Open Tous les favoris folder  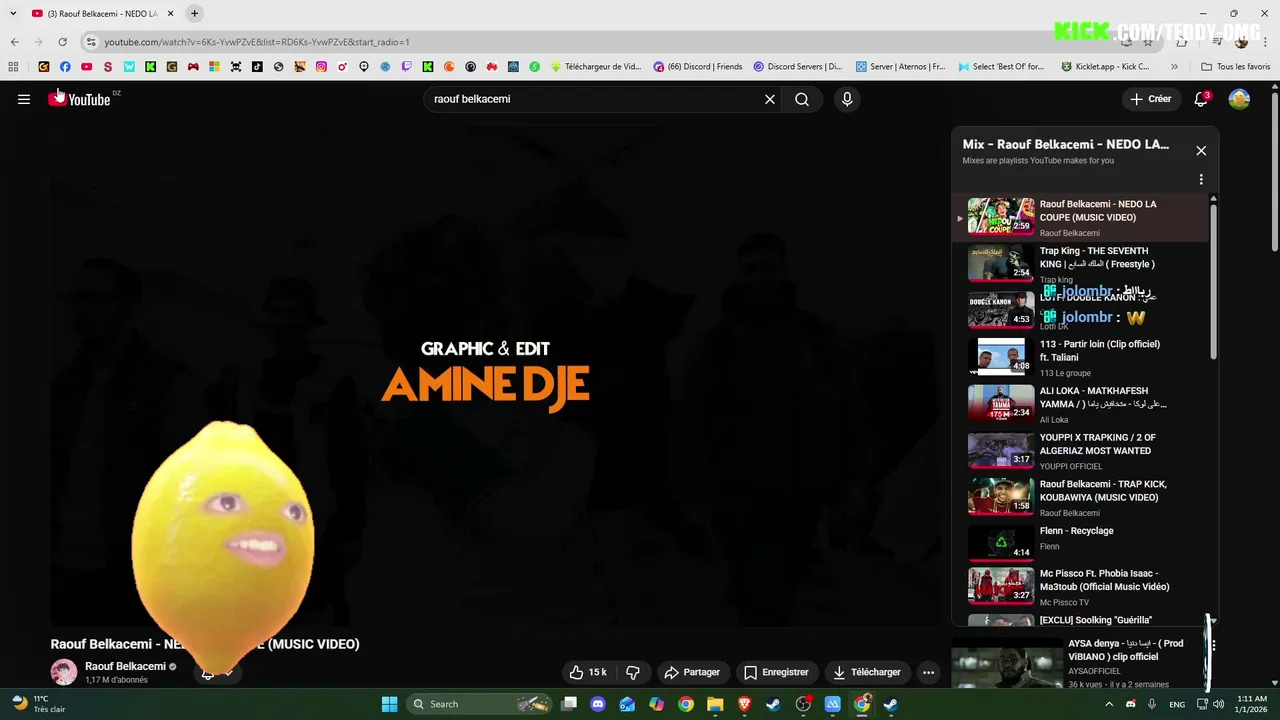[x=1236, y=67]
